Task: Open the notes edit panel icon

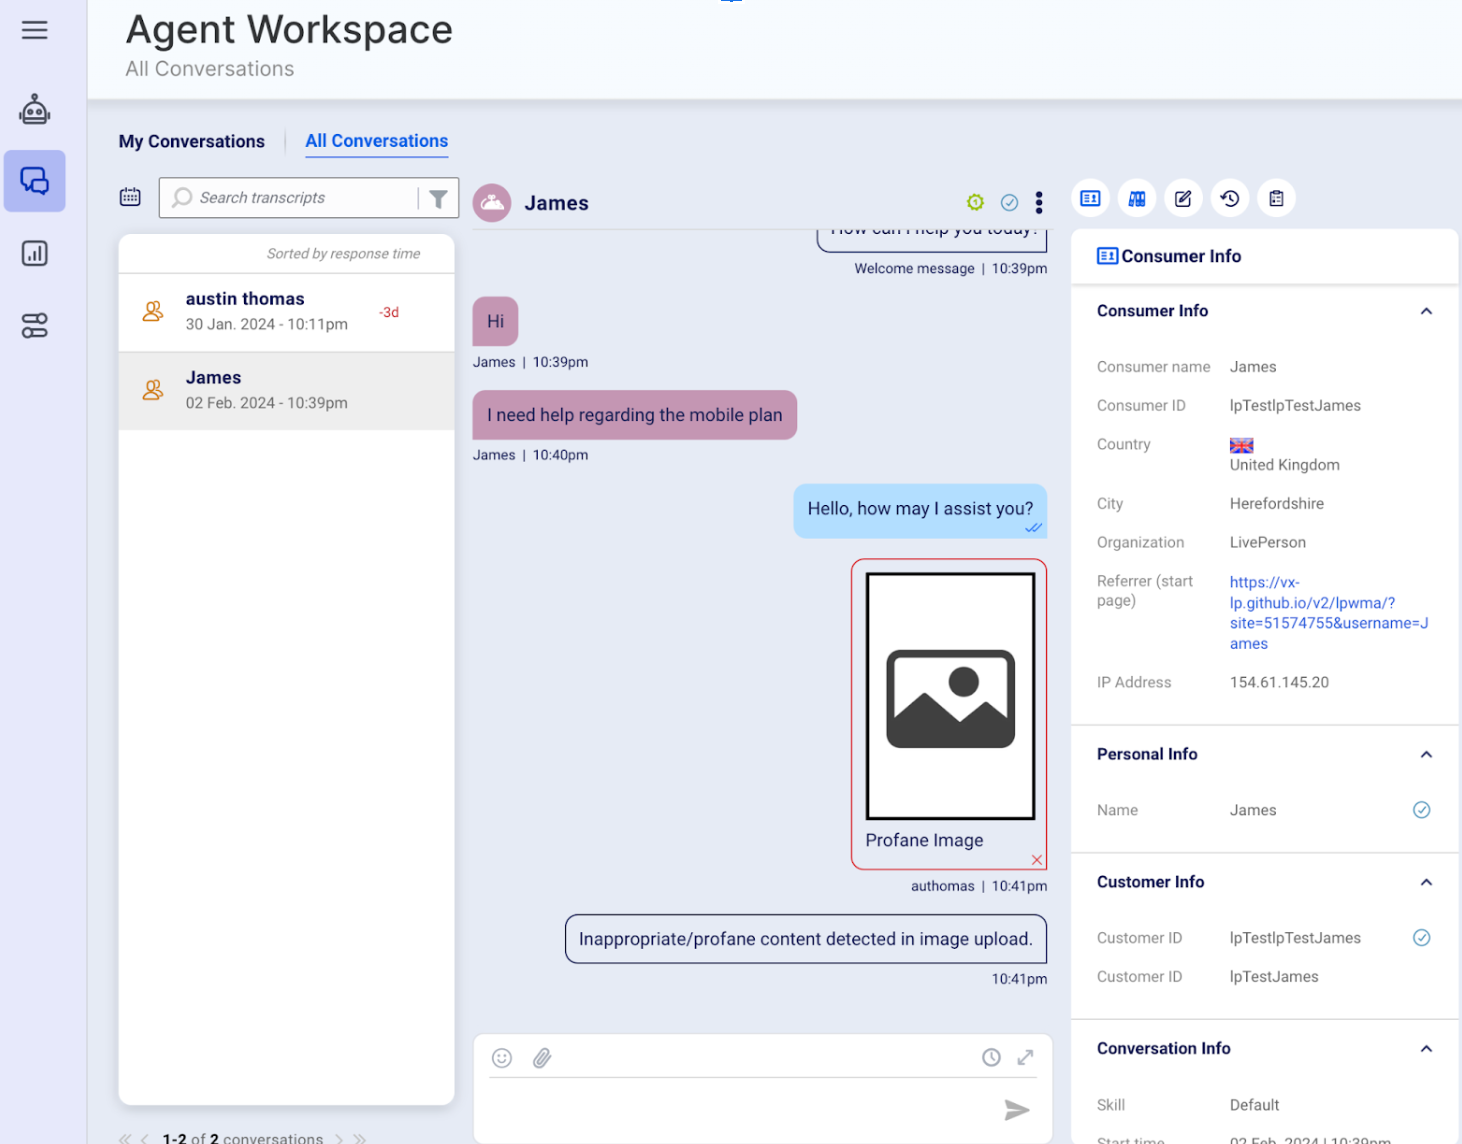Action: click(1183, 198)
